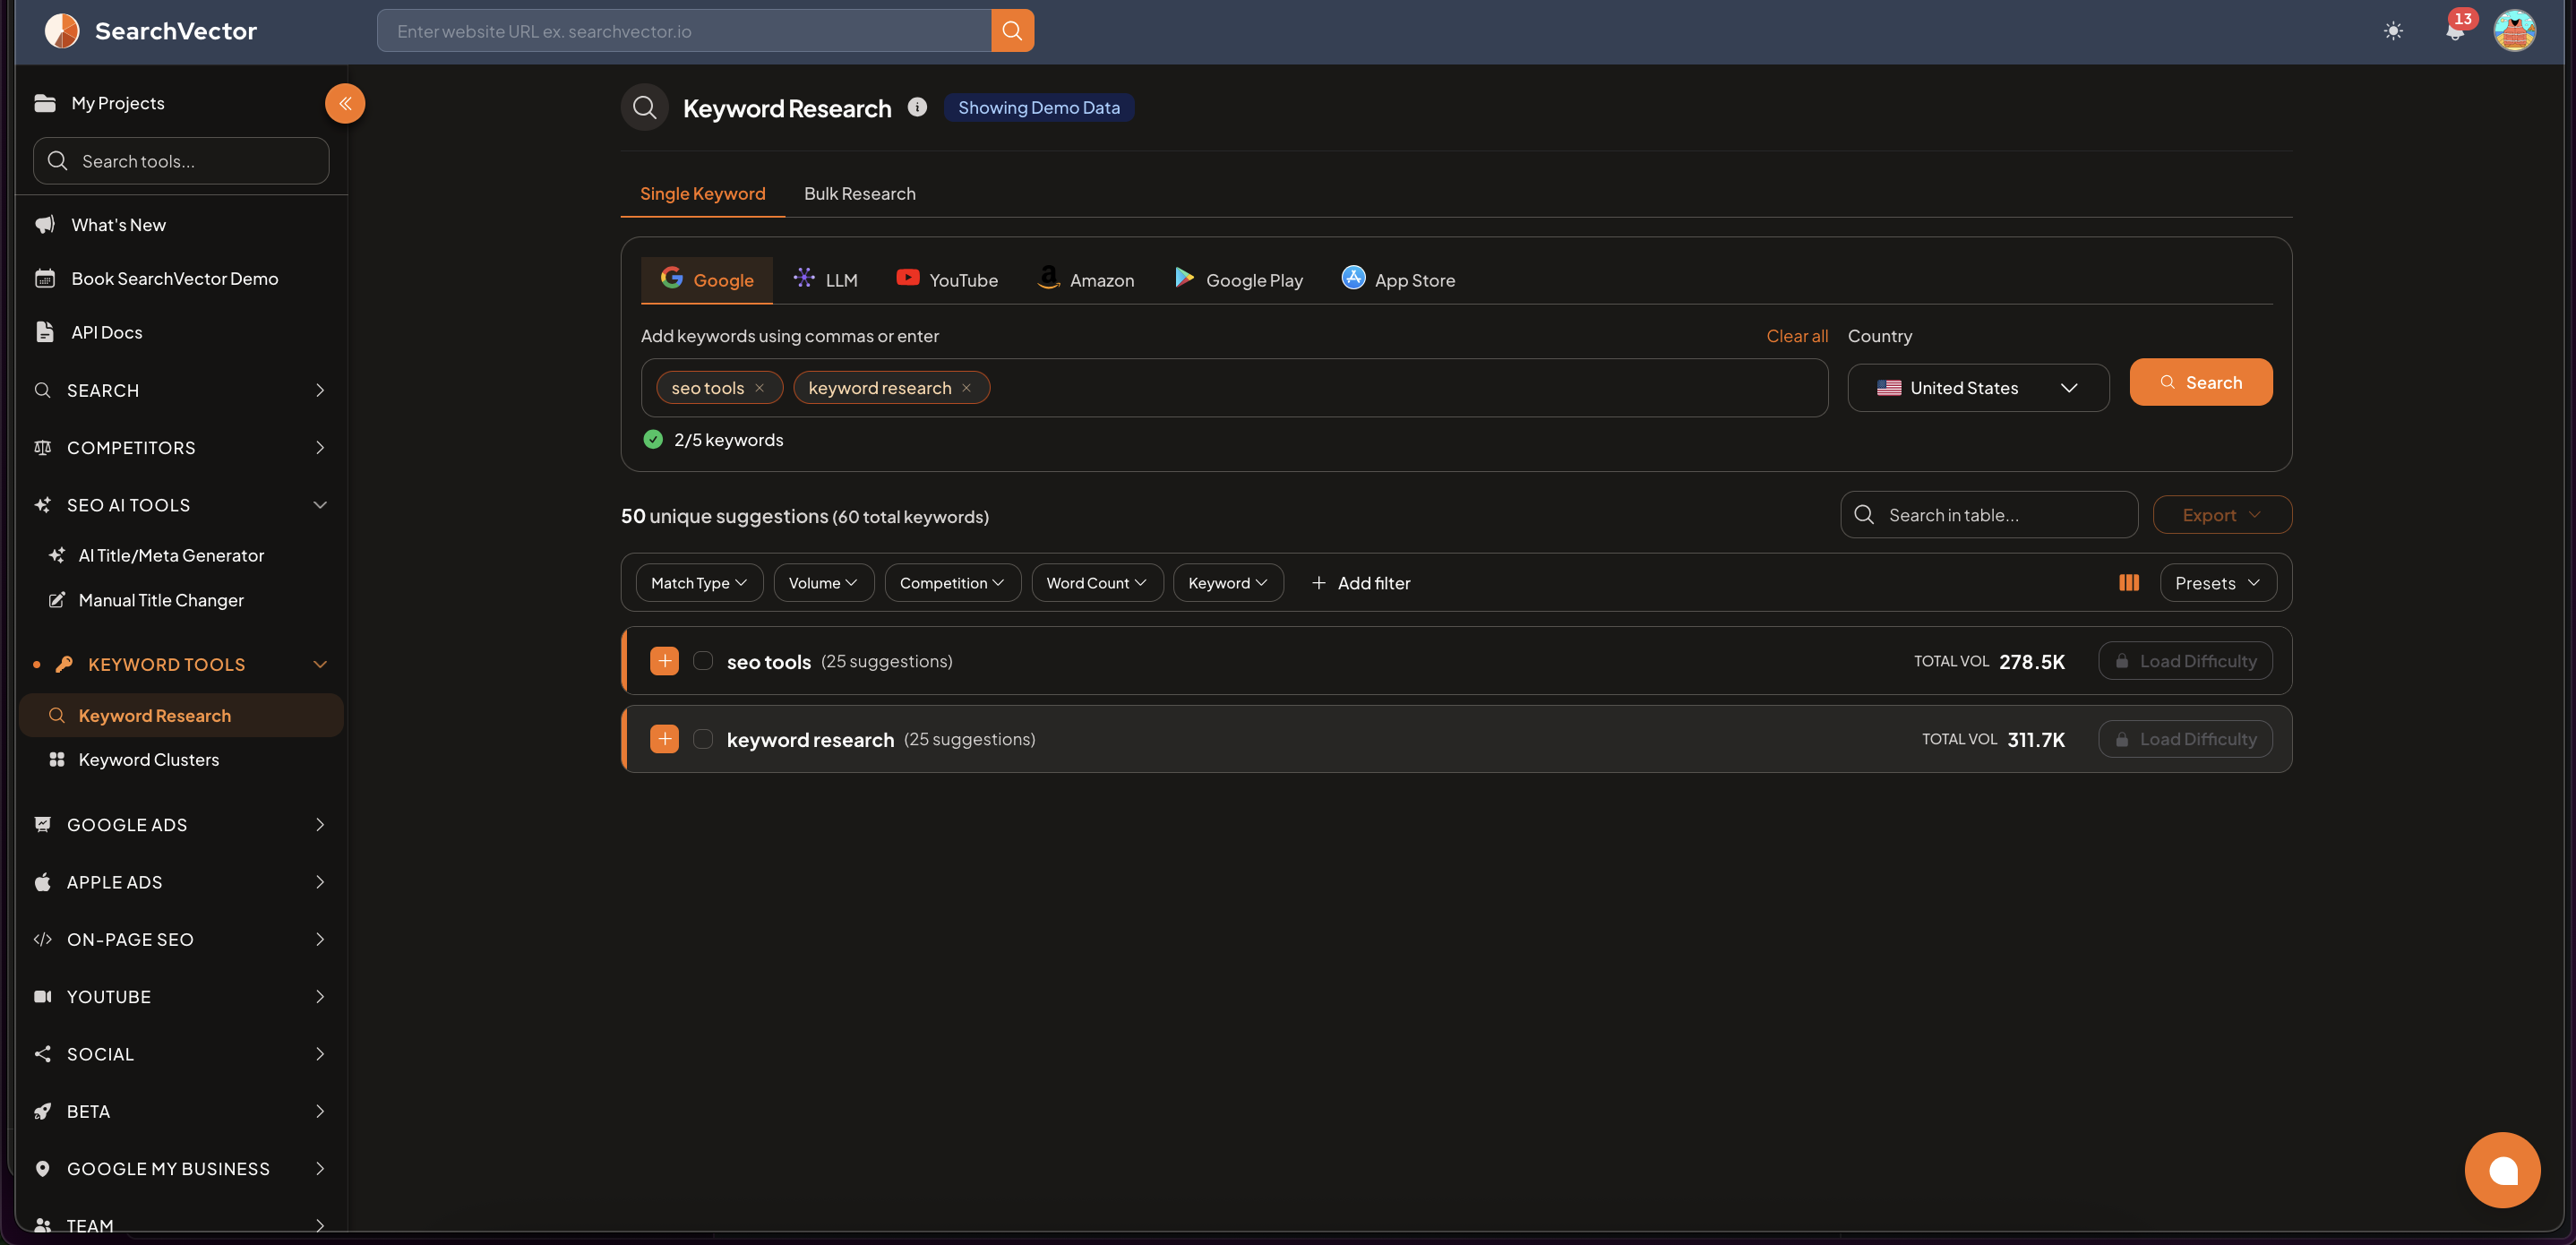Click the orange URL search magnifier button

1012,31
